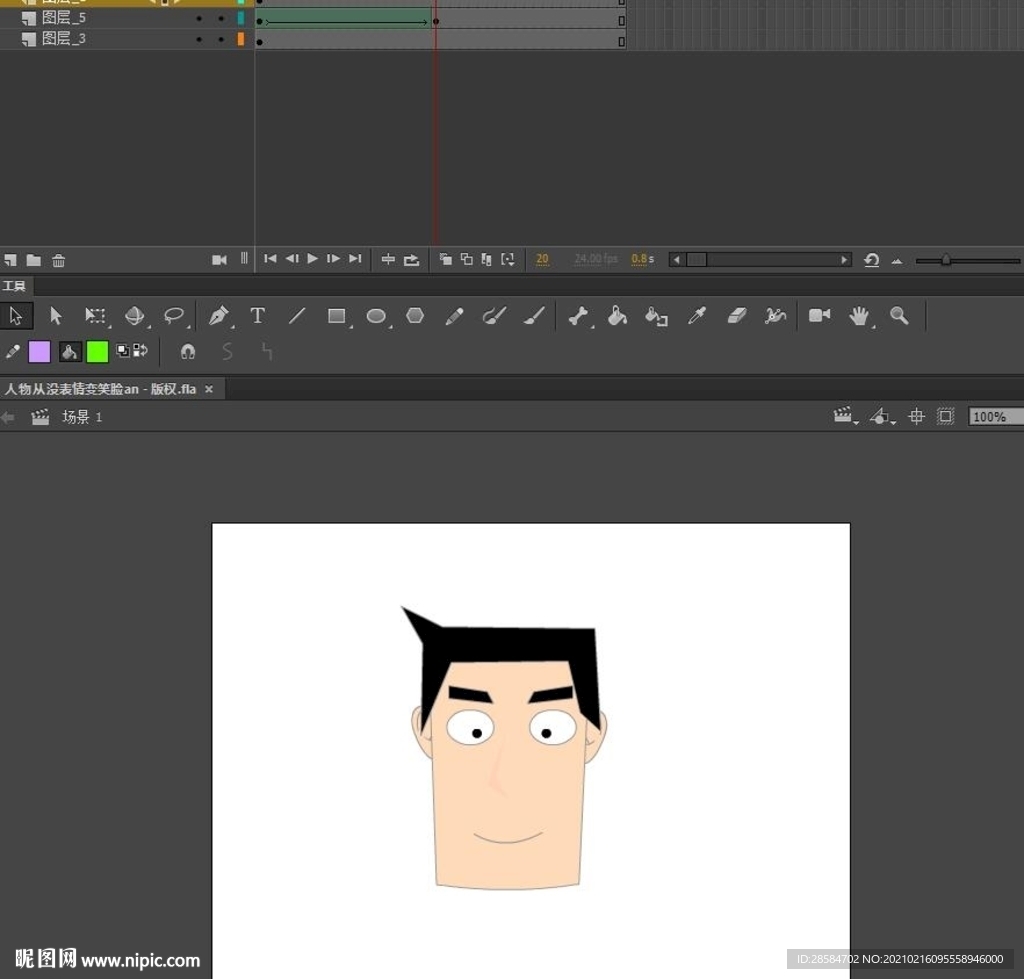Click the timeline scrollbar's left arrow
The image size is (1024, 979).
coord(677,260)
